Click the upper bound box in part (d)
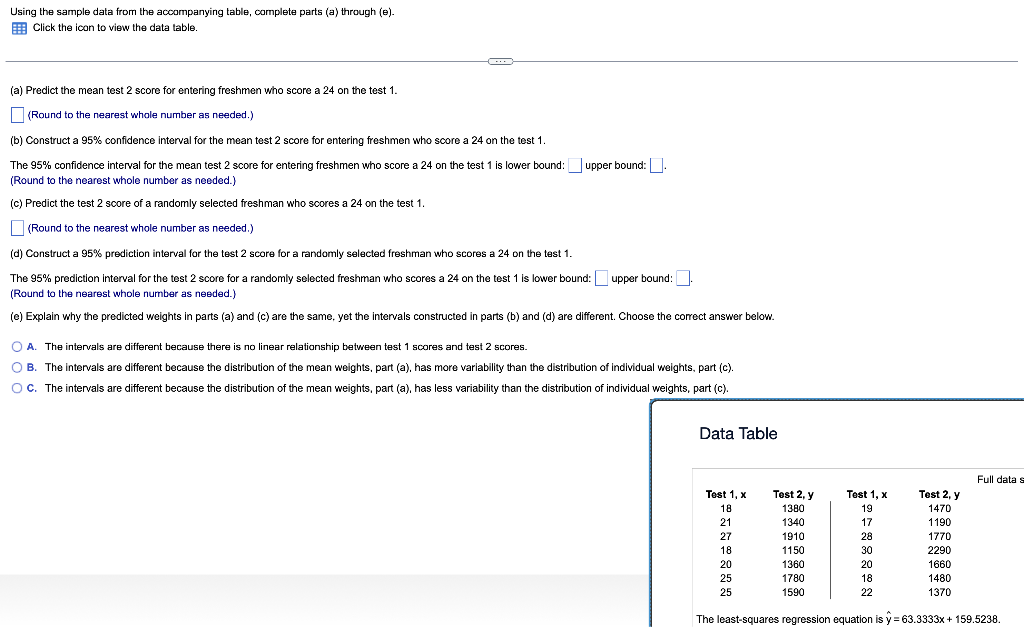1024x628 pixels. click(681, 277)
